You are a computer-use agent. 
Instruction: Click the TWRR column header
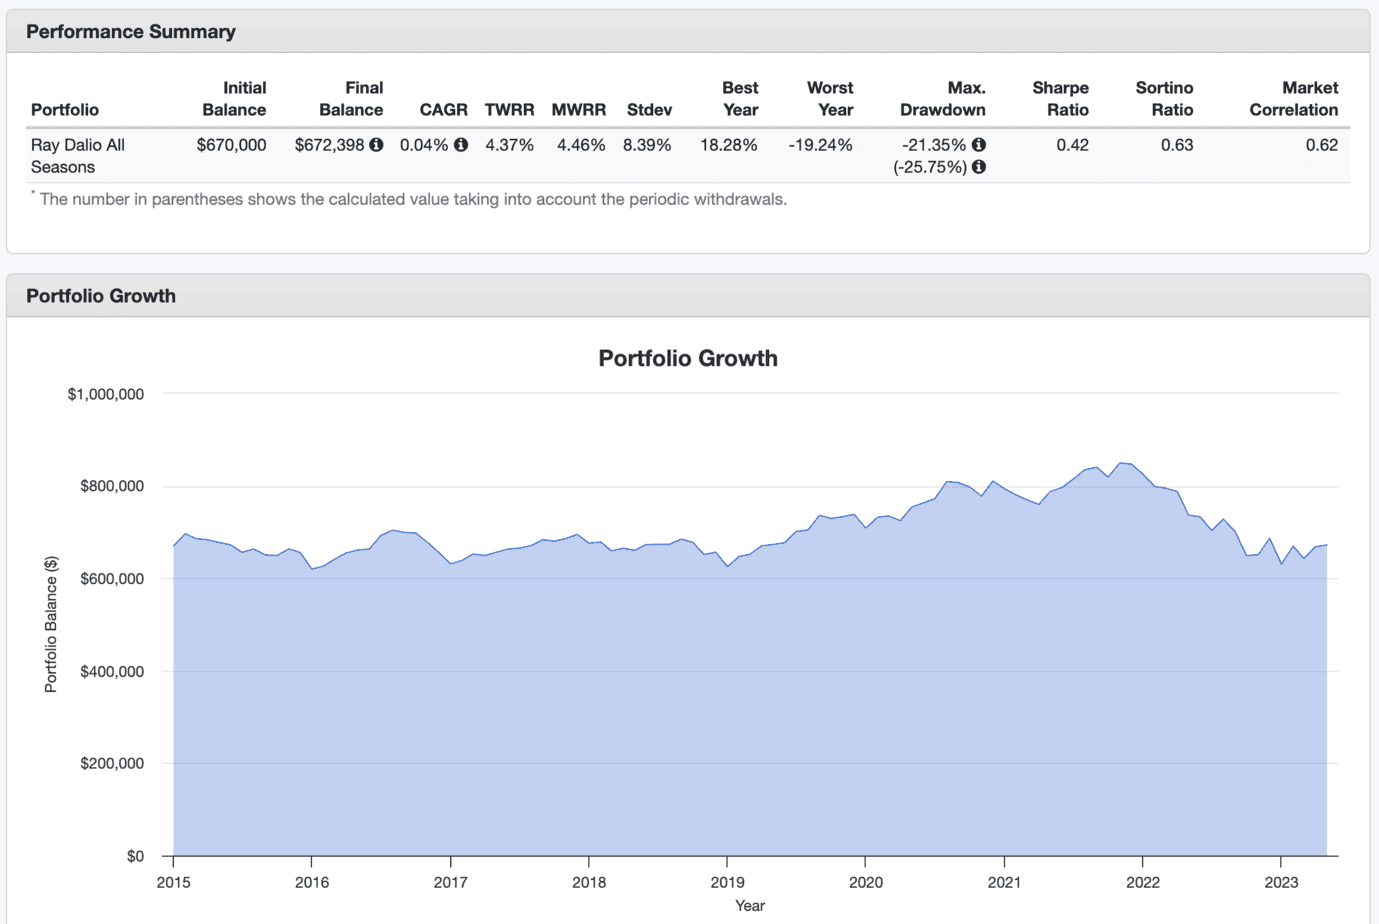(x=509, y=110)
